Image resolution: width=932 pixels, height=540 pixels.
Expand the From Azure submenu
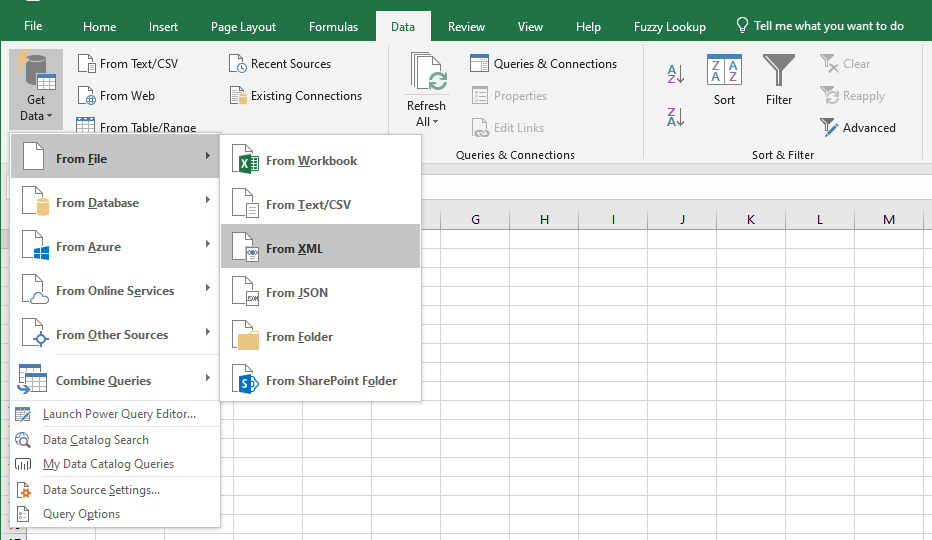click(x=115, y=246)
